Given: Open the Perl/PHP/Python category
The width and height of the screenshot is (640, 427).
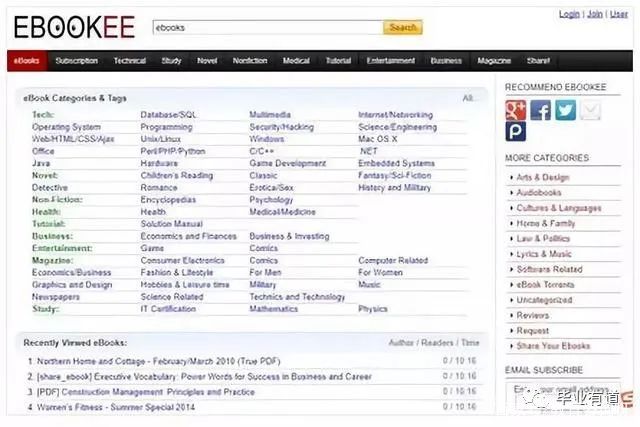Looking at the screenshot, I should [173, 151].
